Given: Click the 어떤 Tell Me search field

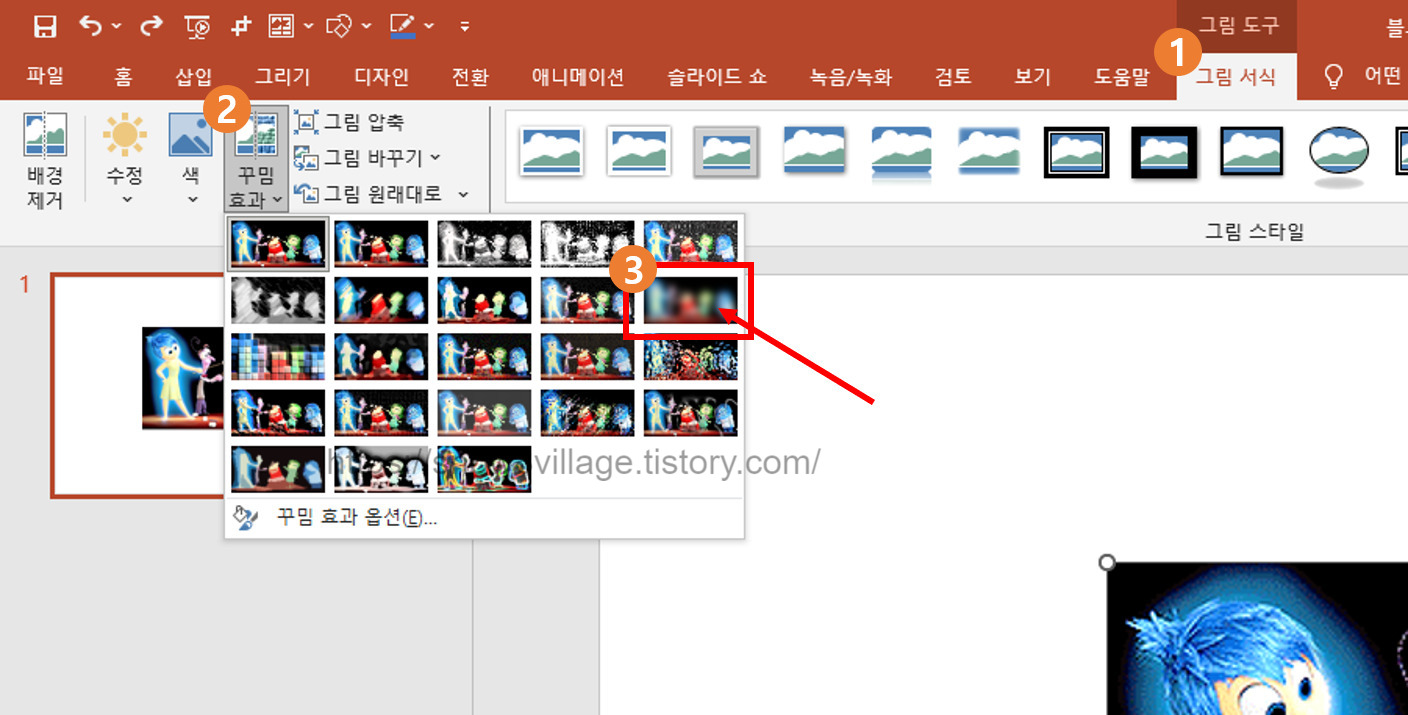Looking at the screenshot, I should 1383,76.
